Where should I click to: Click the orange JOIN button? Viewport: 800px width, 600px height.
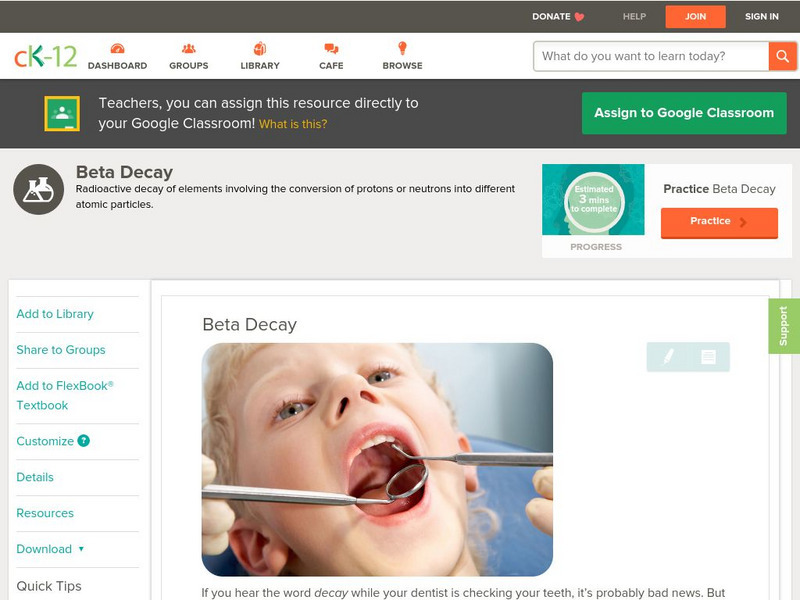tap(695, 17)
